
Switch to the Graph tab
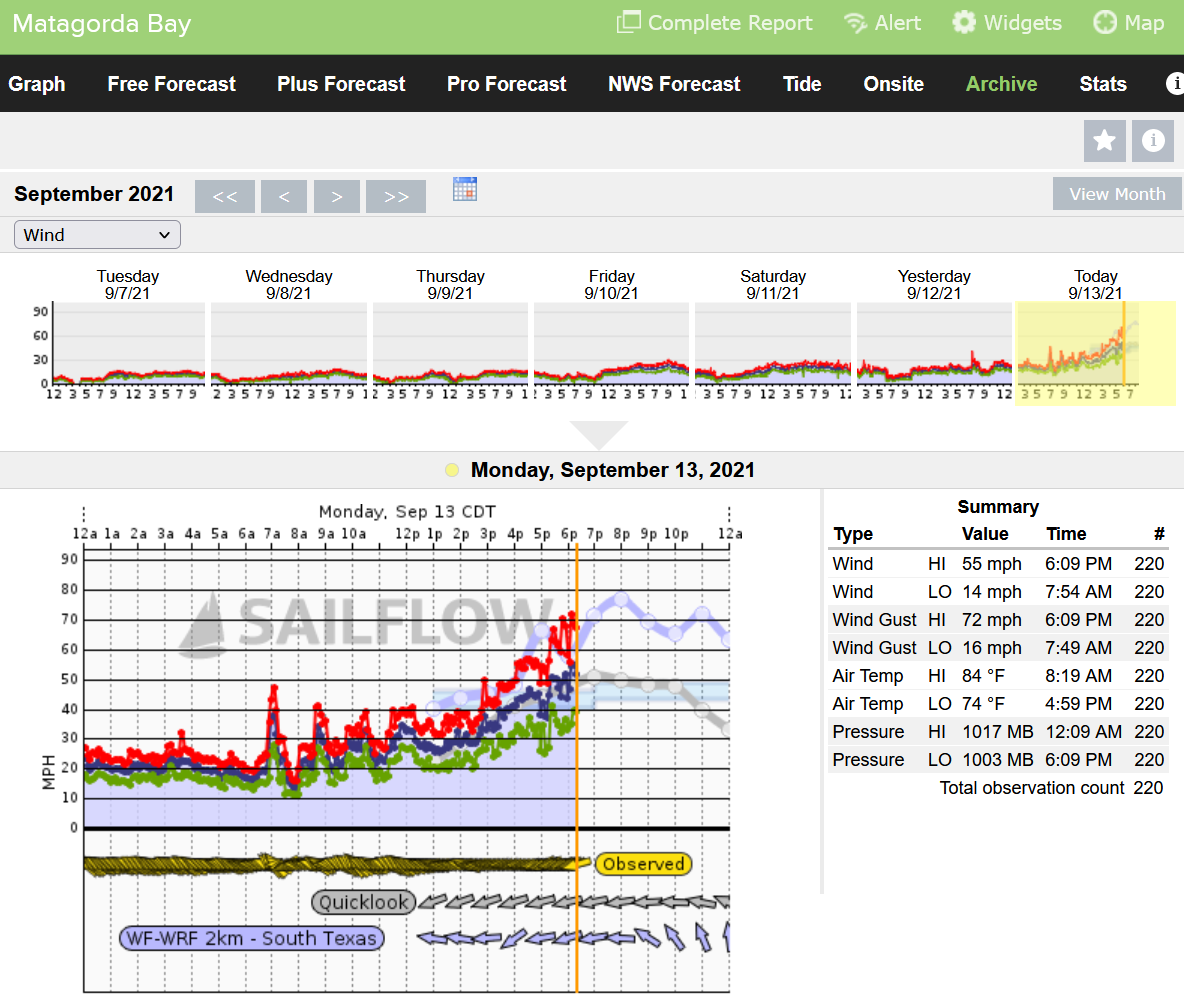coord(37,84)
